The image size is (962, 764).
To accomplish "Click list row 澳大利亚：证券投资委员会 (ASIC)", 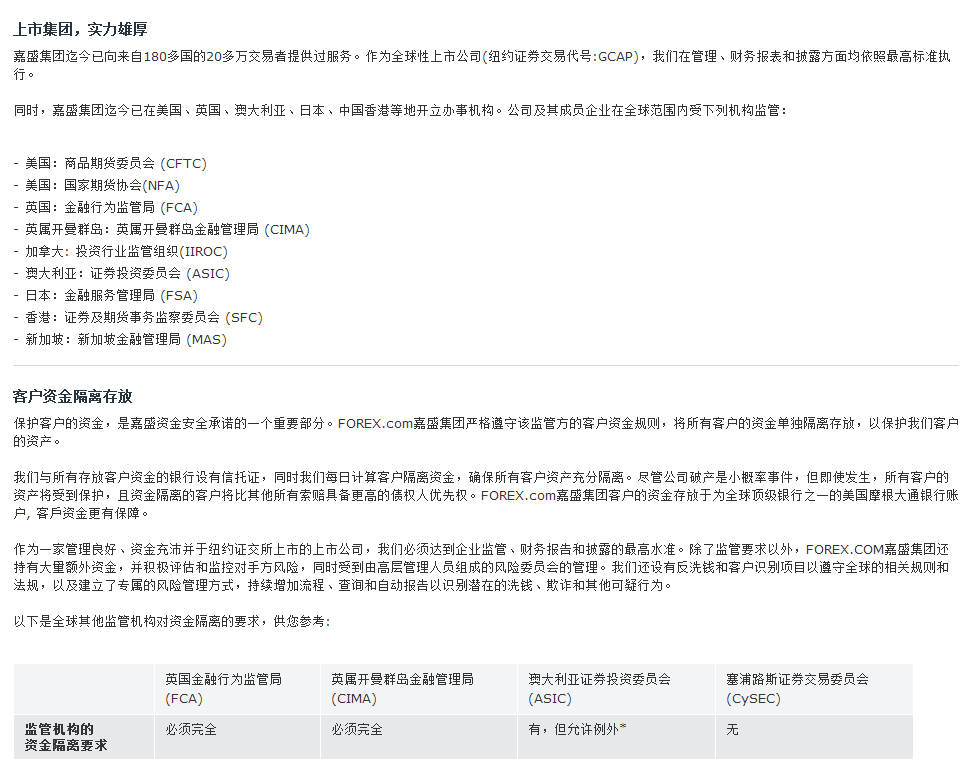I will (x=121, y=274).
